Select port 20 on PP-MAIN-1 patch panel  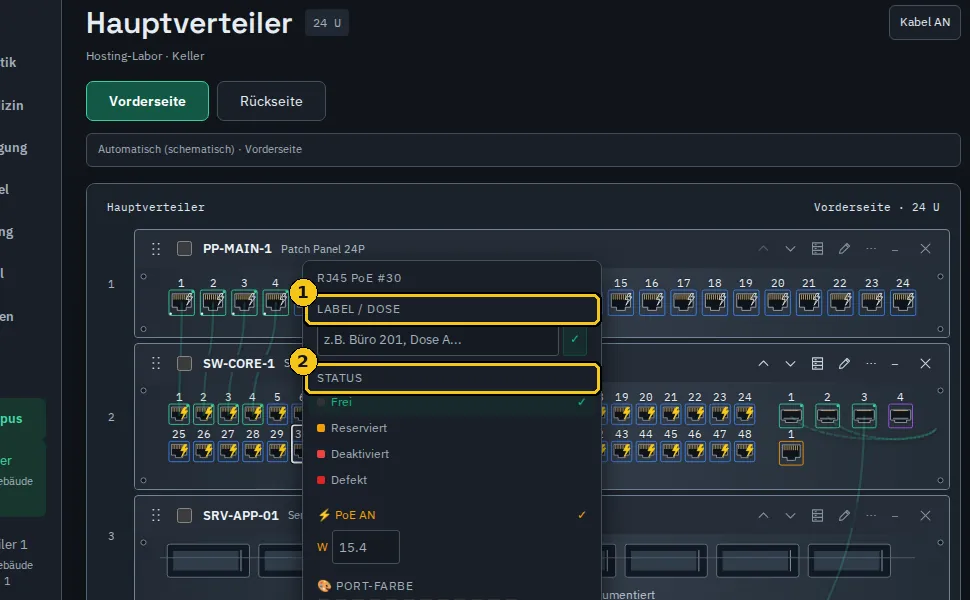pos(778,302)
